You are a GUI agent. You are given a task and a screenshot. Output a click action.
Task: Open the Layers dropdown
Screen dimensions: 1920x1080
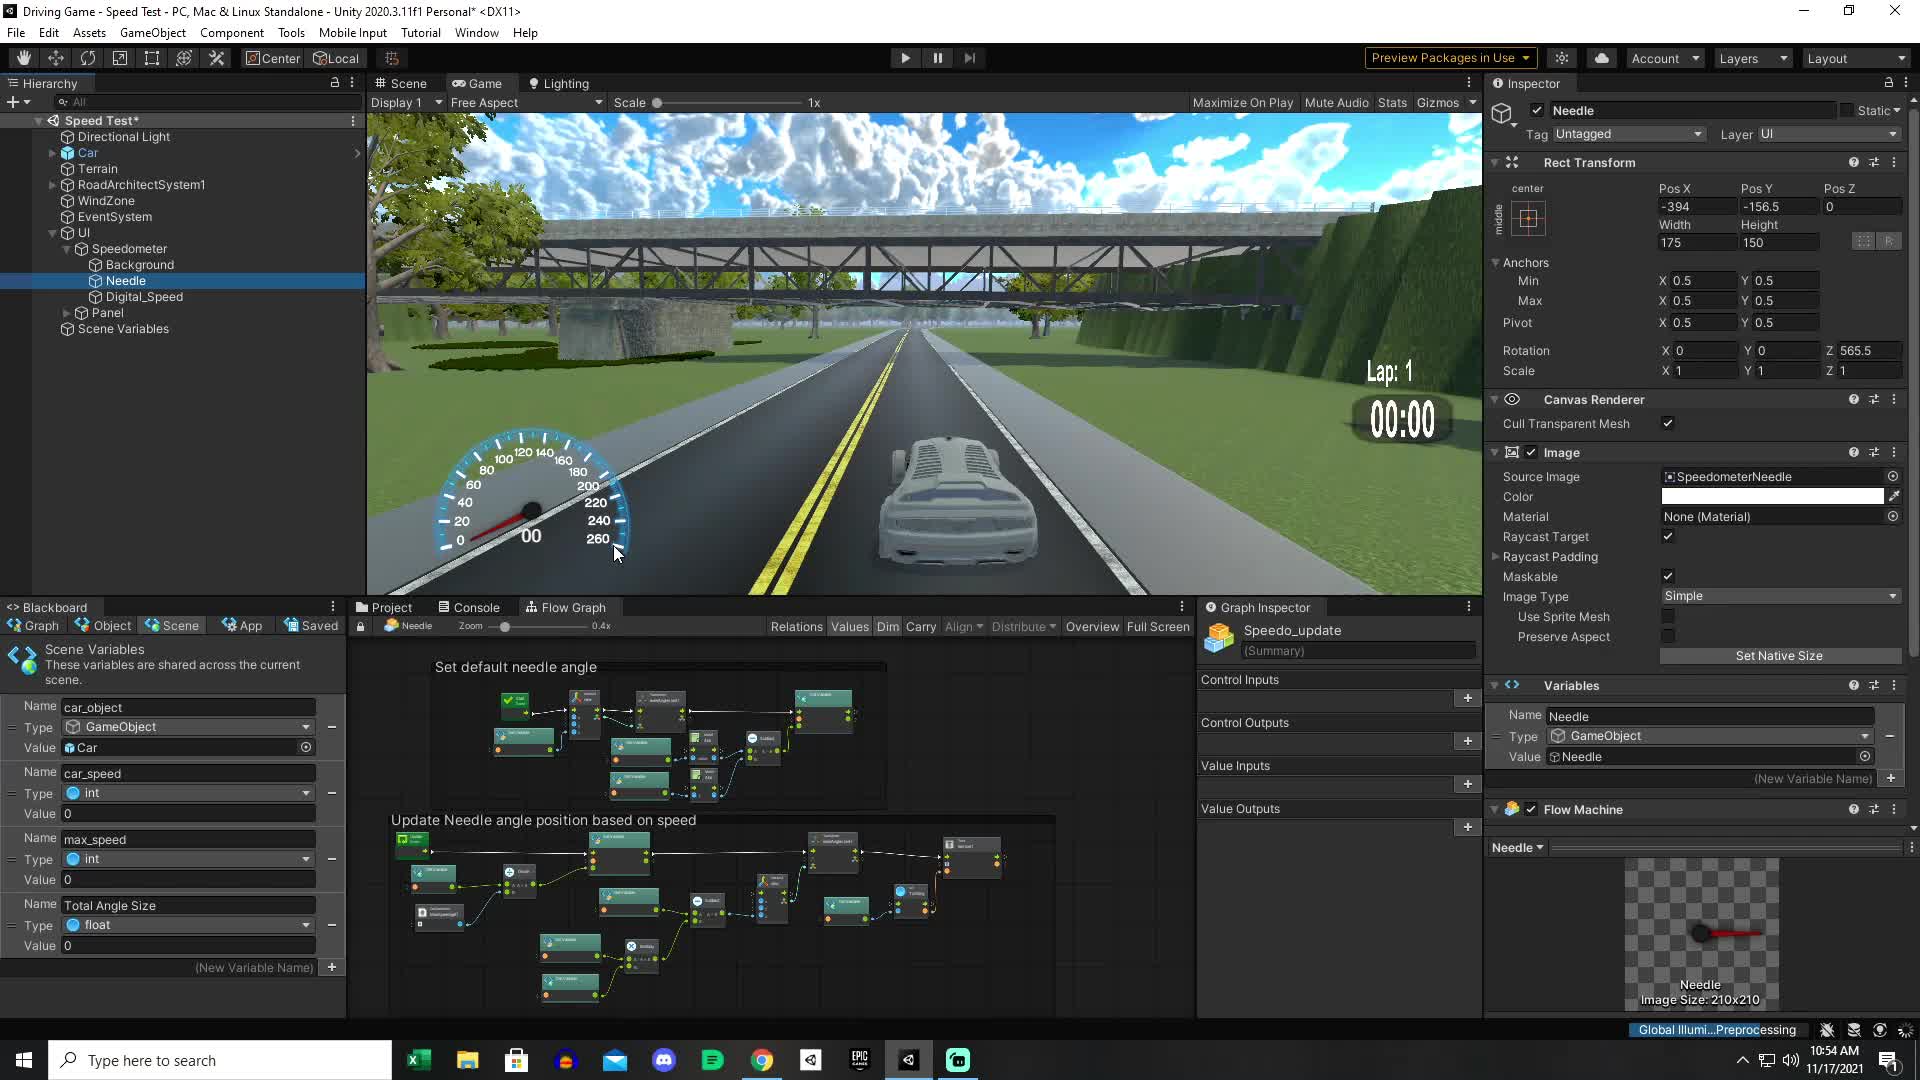[1752, 58]
